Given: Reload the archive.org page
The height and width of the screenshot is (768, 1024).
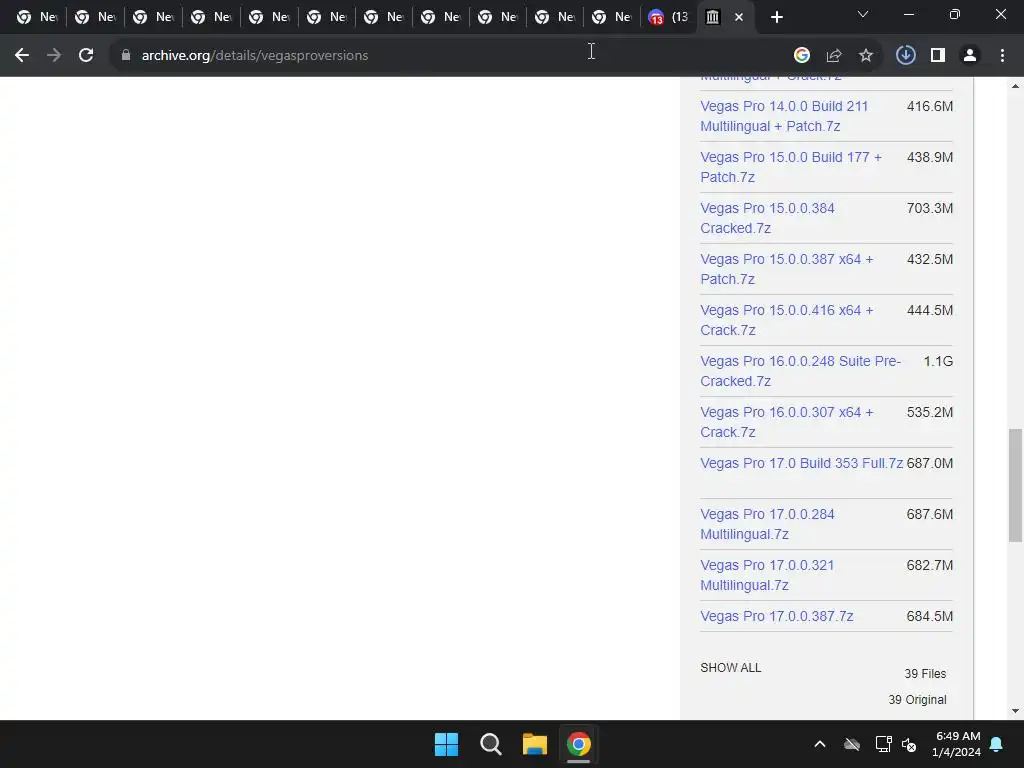Looking at the screenshot, I should tap(86, 56).
